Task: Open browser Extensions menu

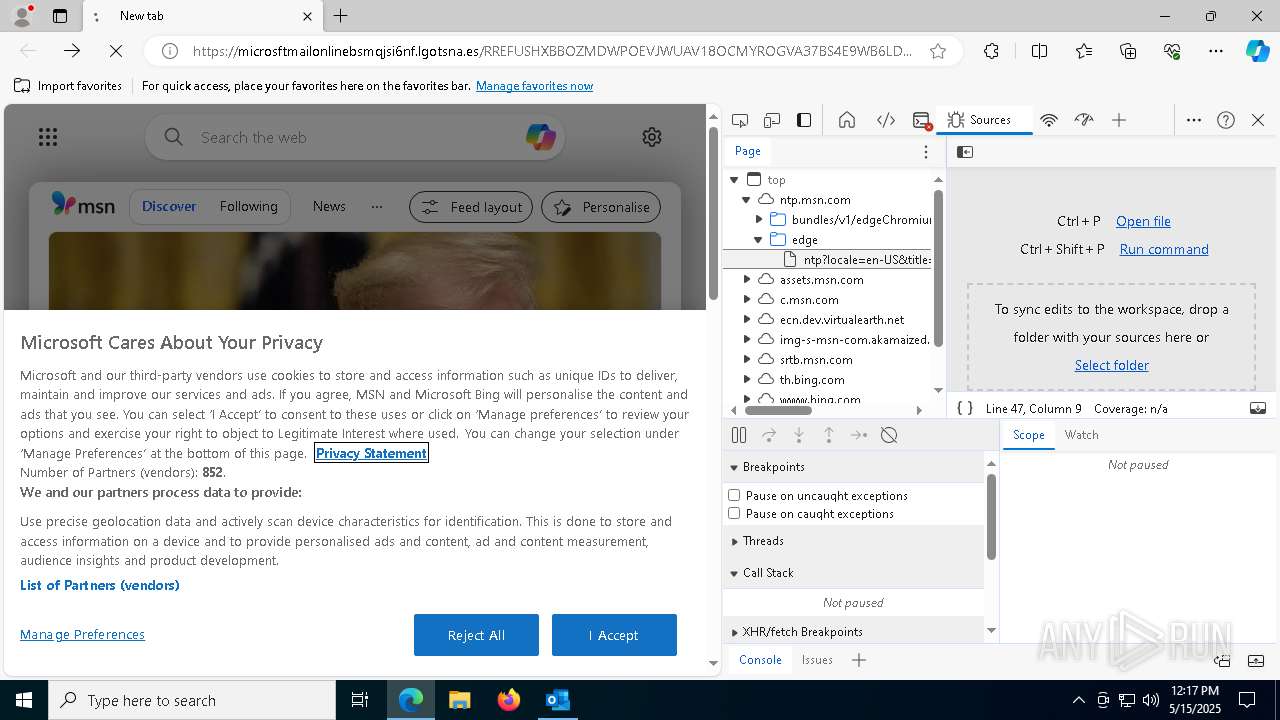Action: 991,51
